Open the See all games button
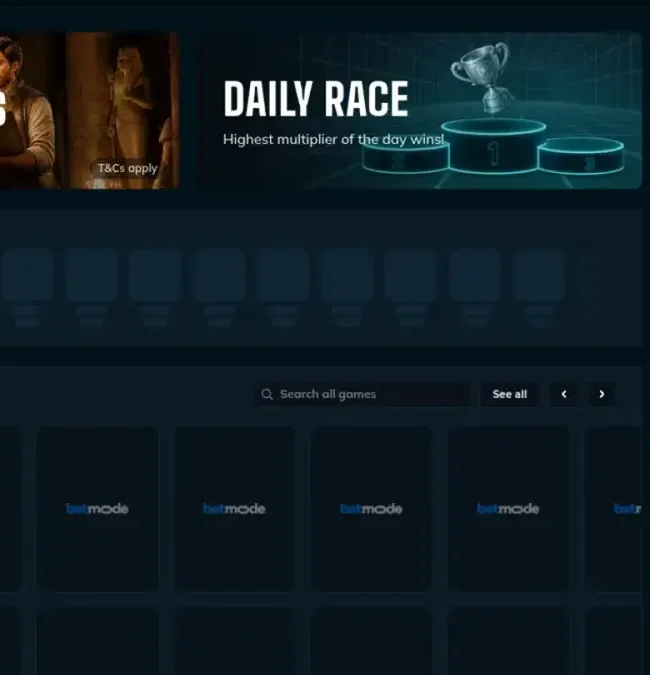This screenshot has height=675, width=650. click(510, 394)
